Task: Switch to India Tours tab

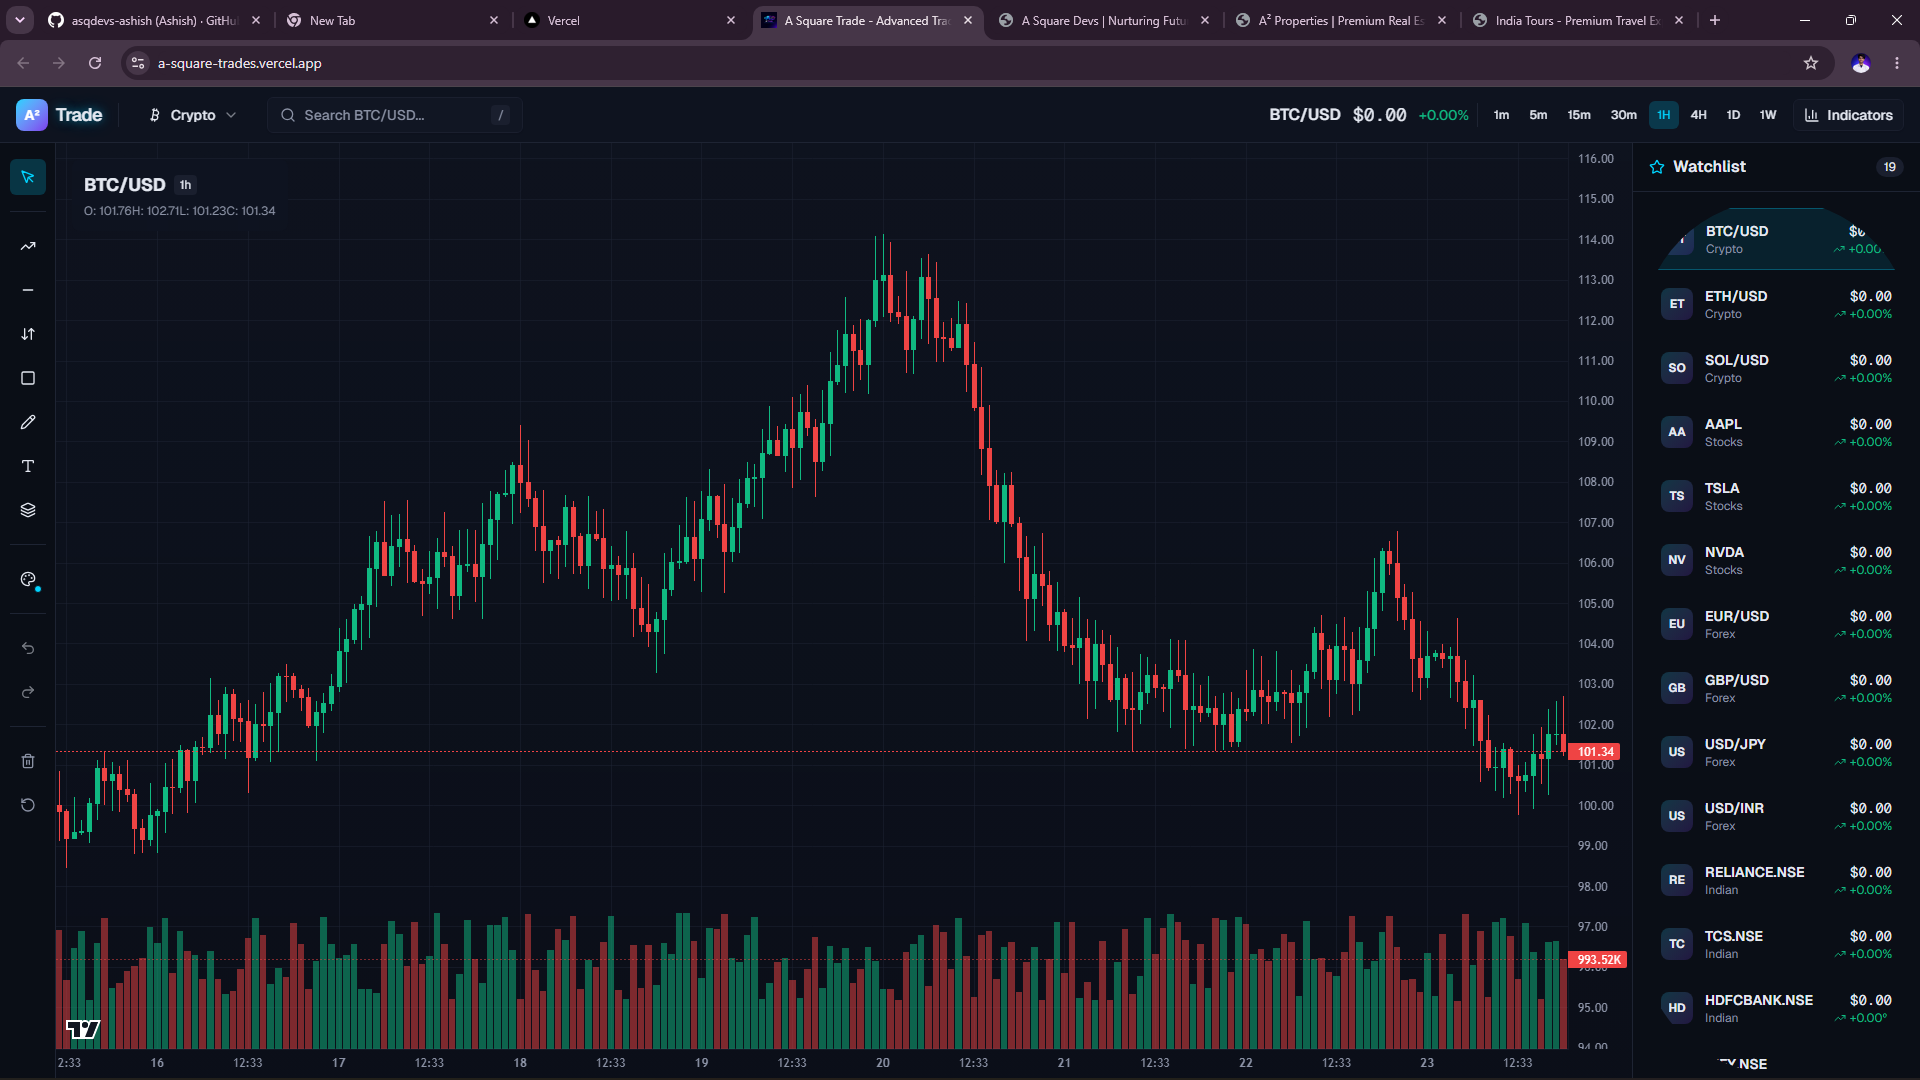Action: pyautogui.click(x=1577, y=20)
